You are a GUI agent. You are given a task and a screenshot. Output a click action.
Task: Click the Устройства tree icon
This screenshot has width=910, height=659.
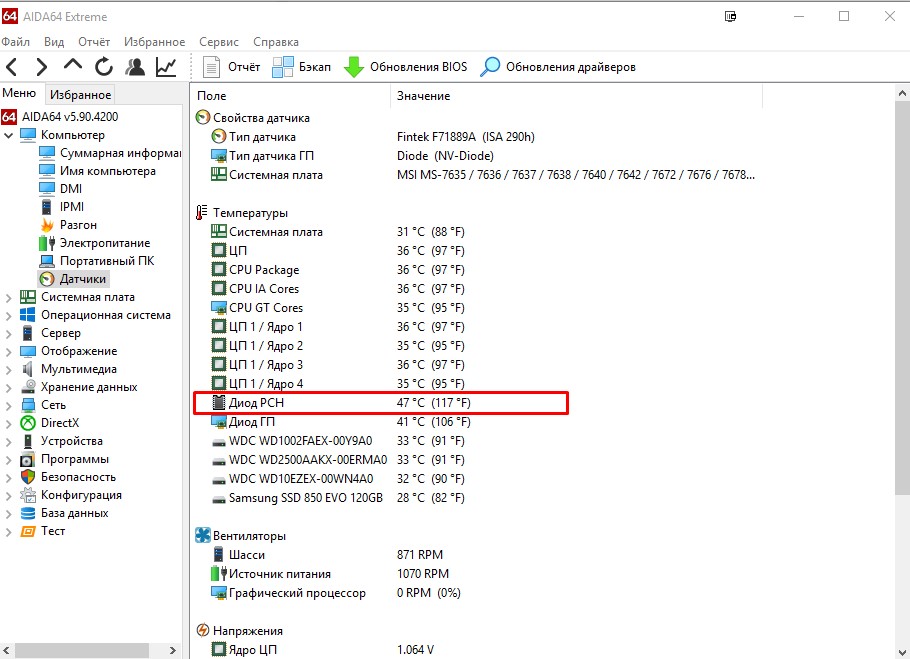pyautogui.click(x=28, y=441)
